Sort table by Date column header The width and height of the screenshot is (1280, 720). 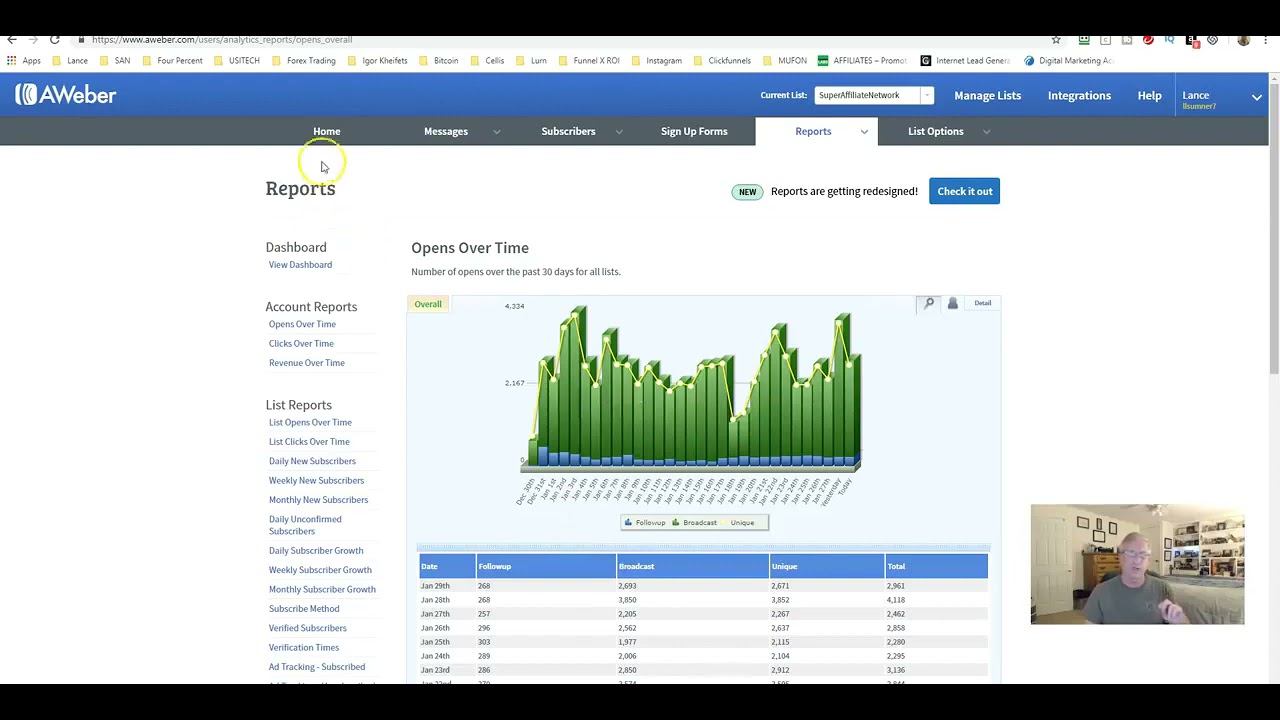coord(447,566)
